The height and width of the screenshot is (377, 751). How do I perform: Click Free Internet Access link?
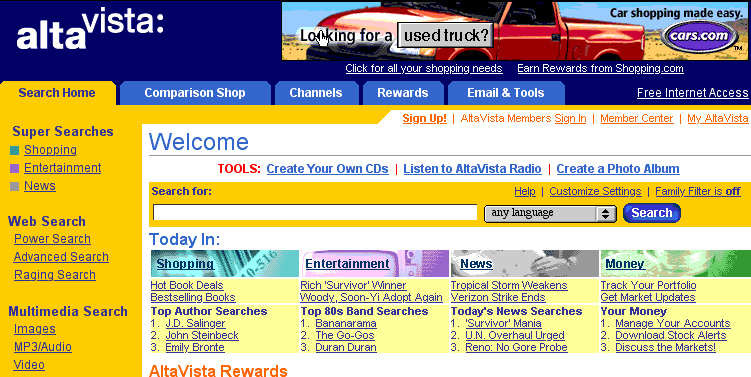[x=693, y=93]
